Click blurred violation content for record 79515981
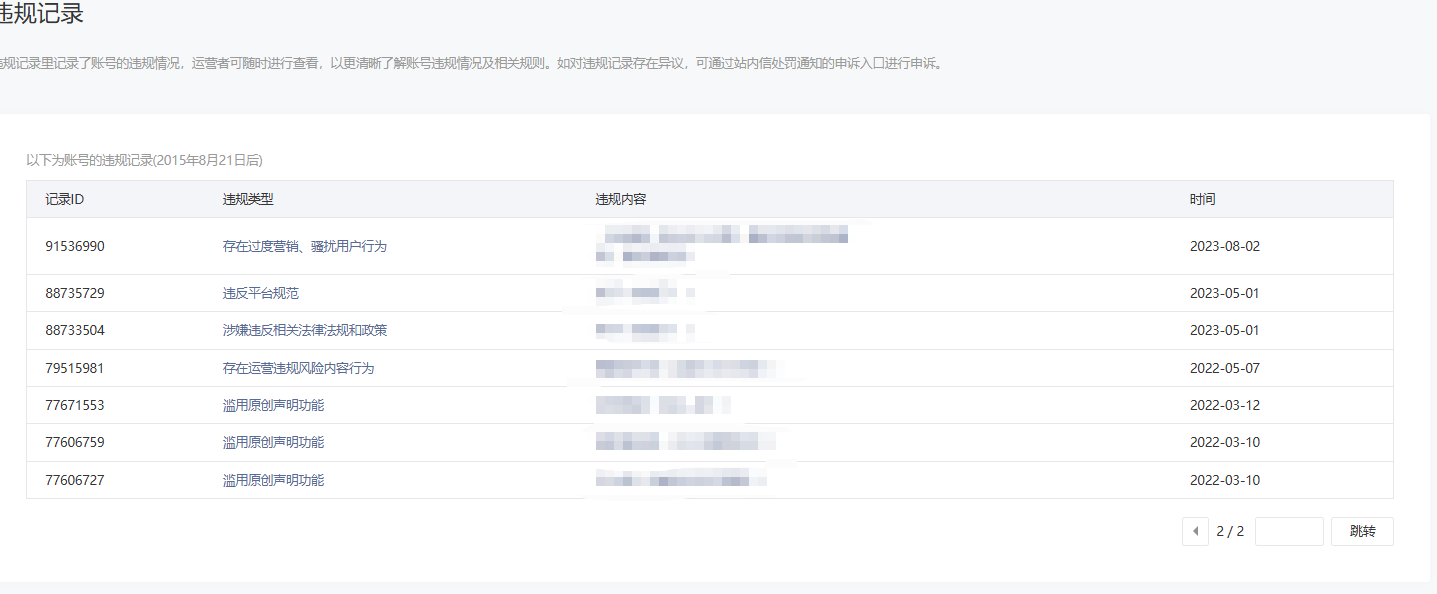The width and height of the screenshot is (1437, 594). (685, 368)
